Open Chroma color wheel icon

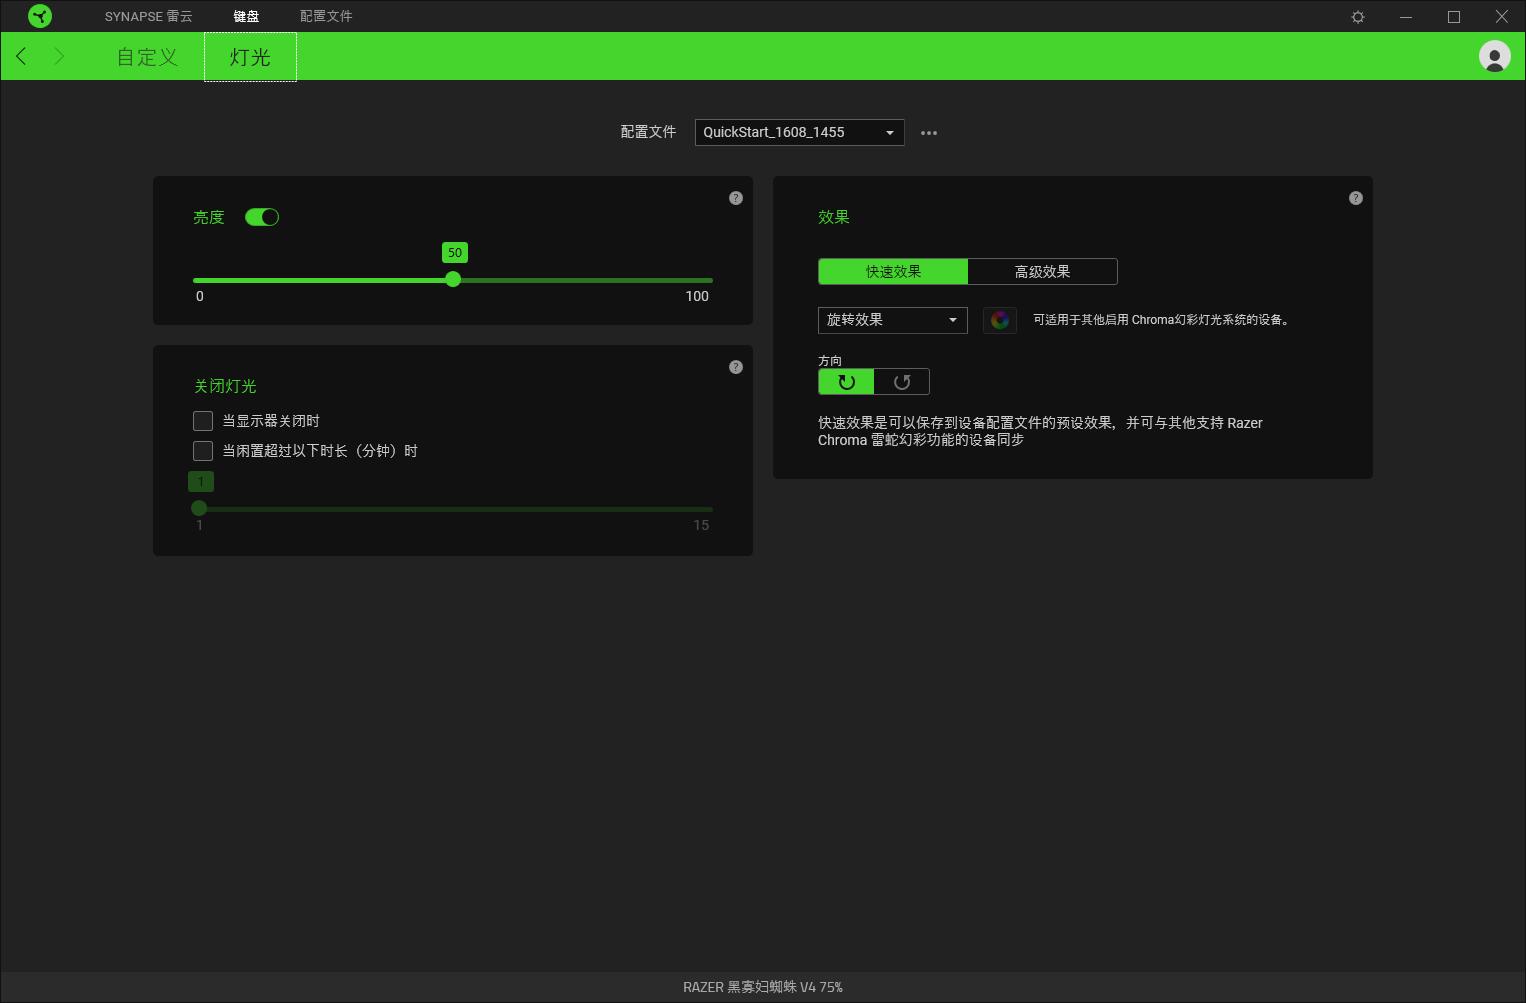[1000, 320]
